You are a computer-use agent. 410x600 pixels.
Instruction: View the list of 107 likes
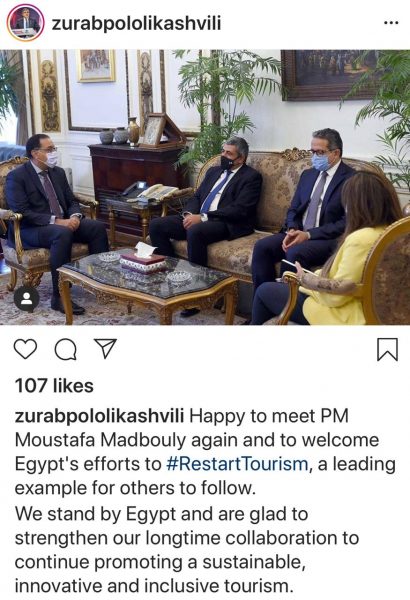point(54,386)
